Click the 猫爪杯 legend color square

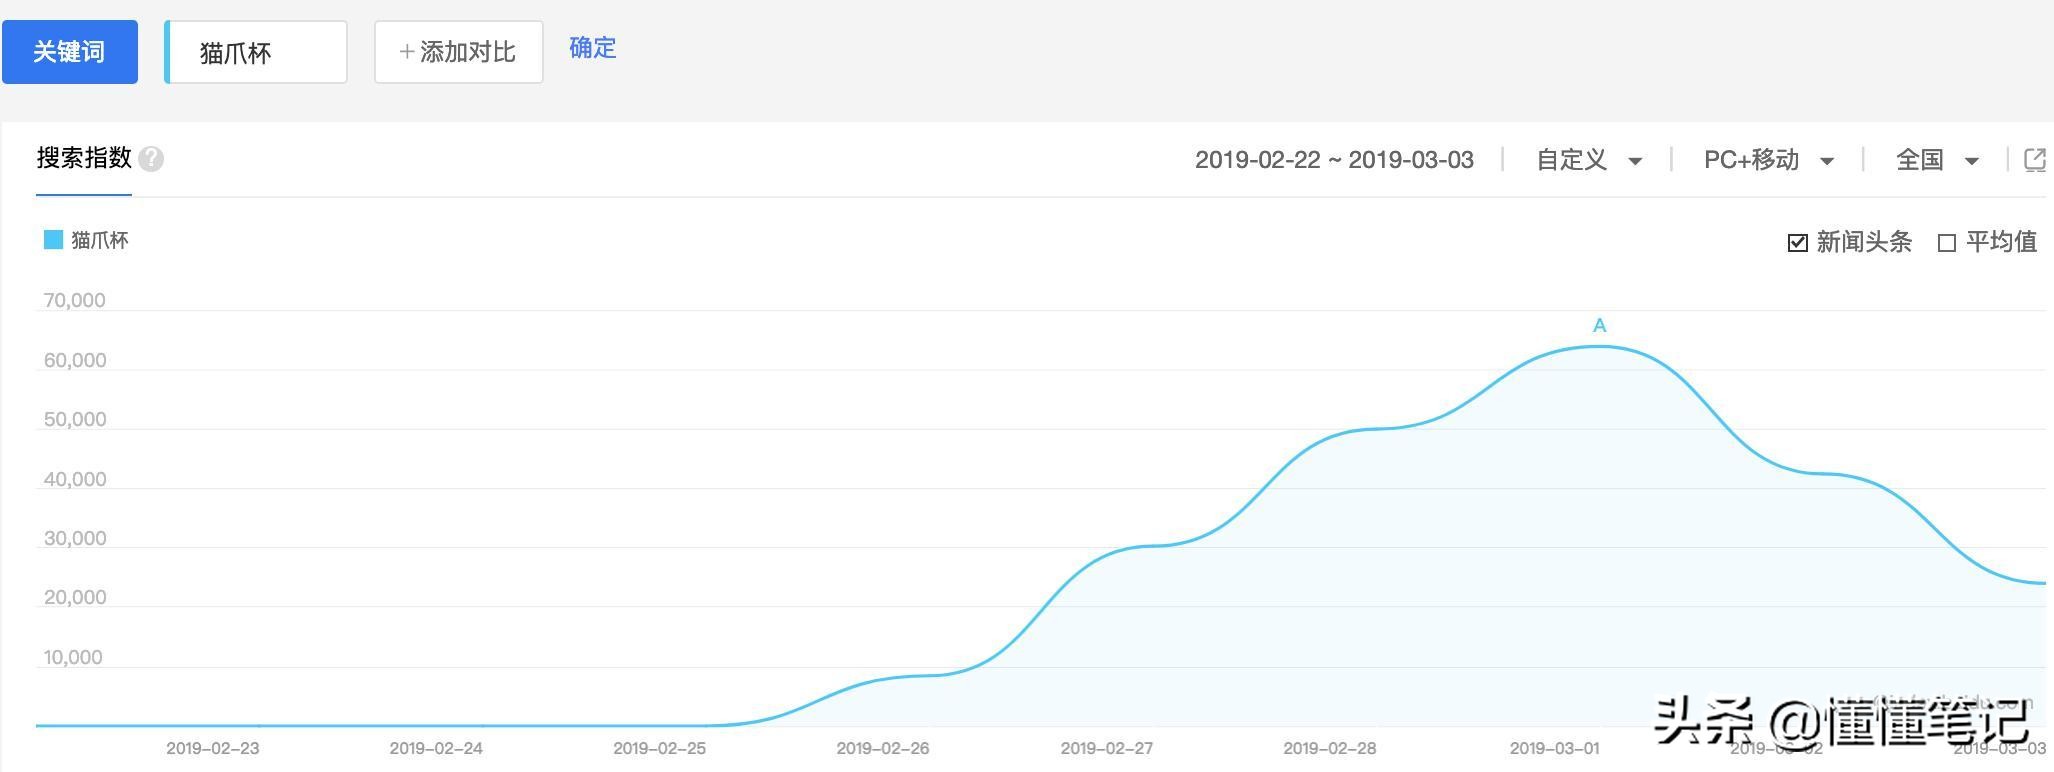point(53,240)
